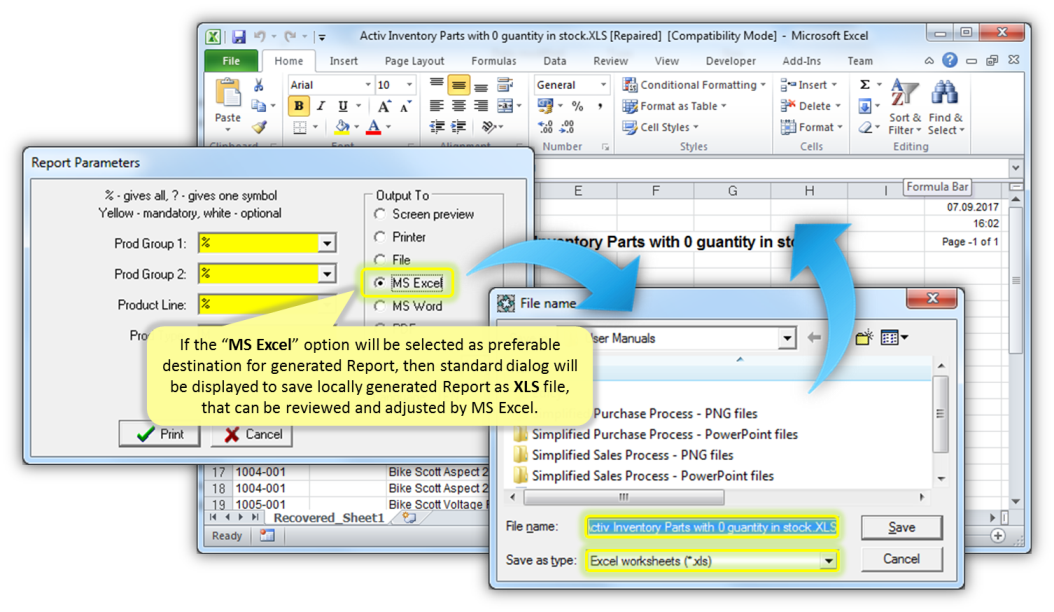The height and width of the screenshot is (612, 1054).
Task: Click the Undo arrow in Quick Access Toolbar
Action: coord(260,36)
